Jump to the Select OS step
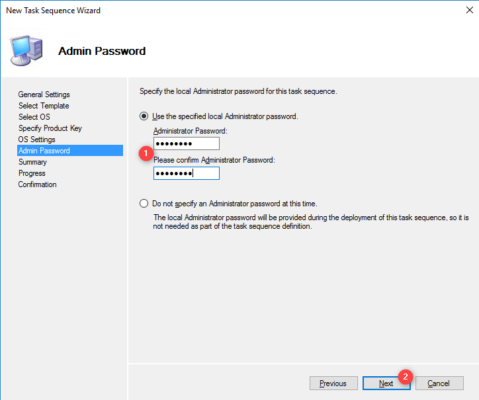 [x=34, y=117]
